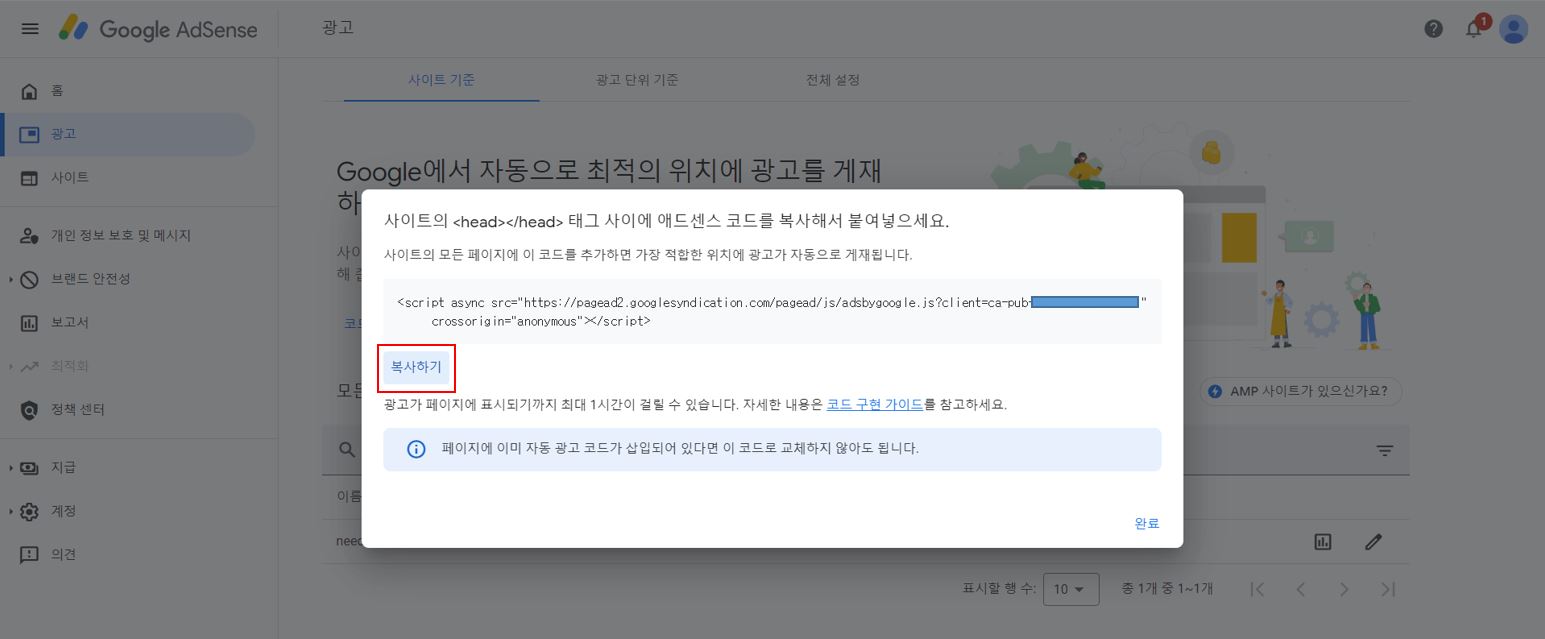Image resolution: width=1545 pixels, height=639 pixels.
Task: Select the 광고 text in the header
Action: tap(338, 28)
